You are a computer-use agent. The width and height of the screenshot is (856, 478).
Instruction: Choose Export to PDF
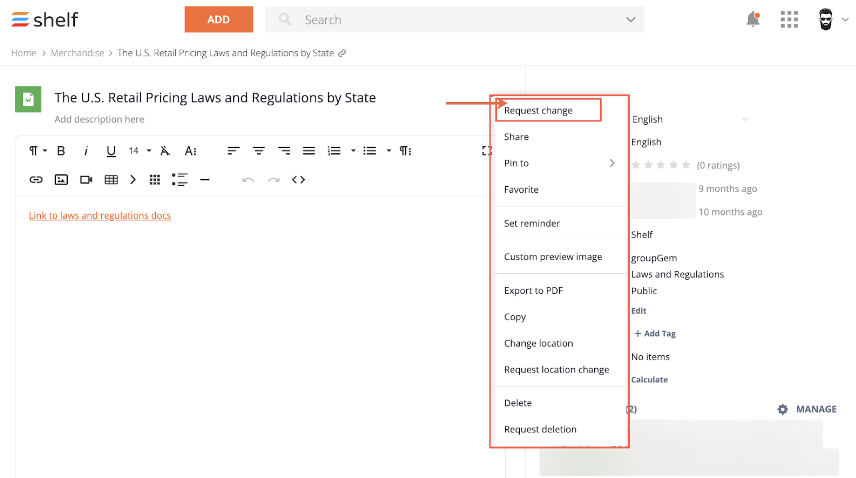pyautogui.click(x=533, y=290)
